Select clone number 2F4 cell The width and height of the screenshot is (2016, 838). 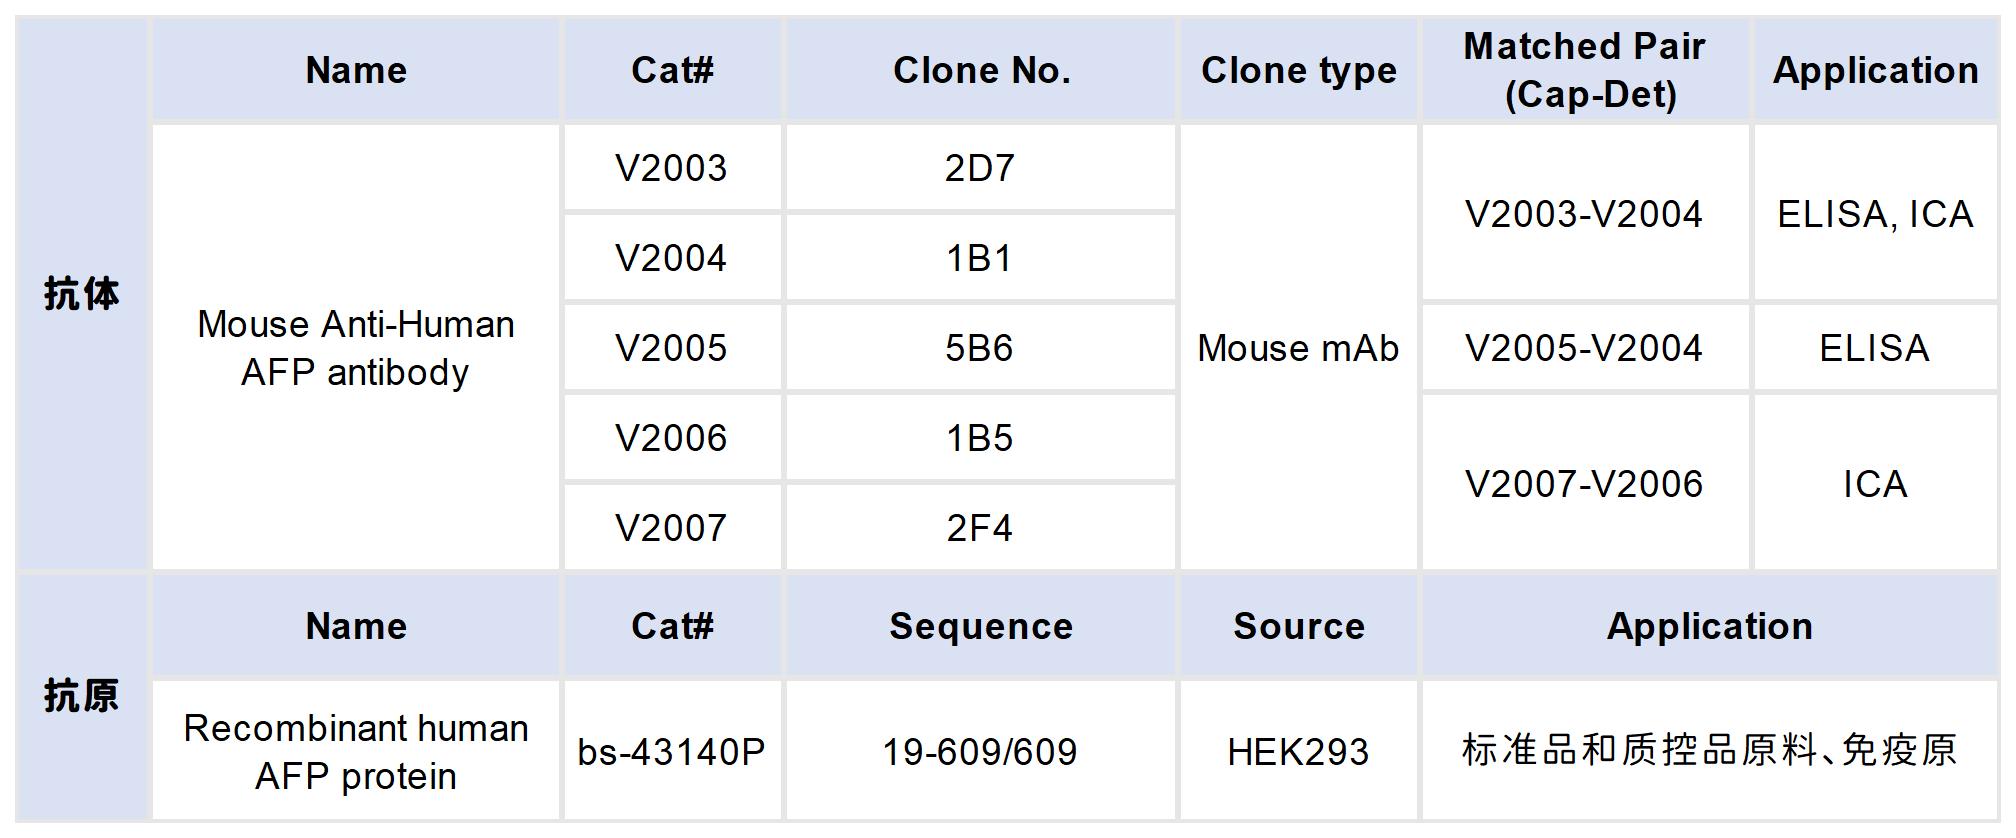coord(980,528)
